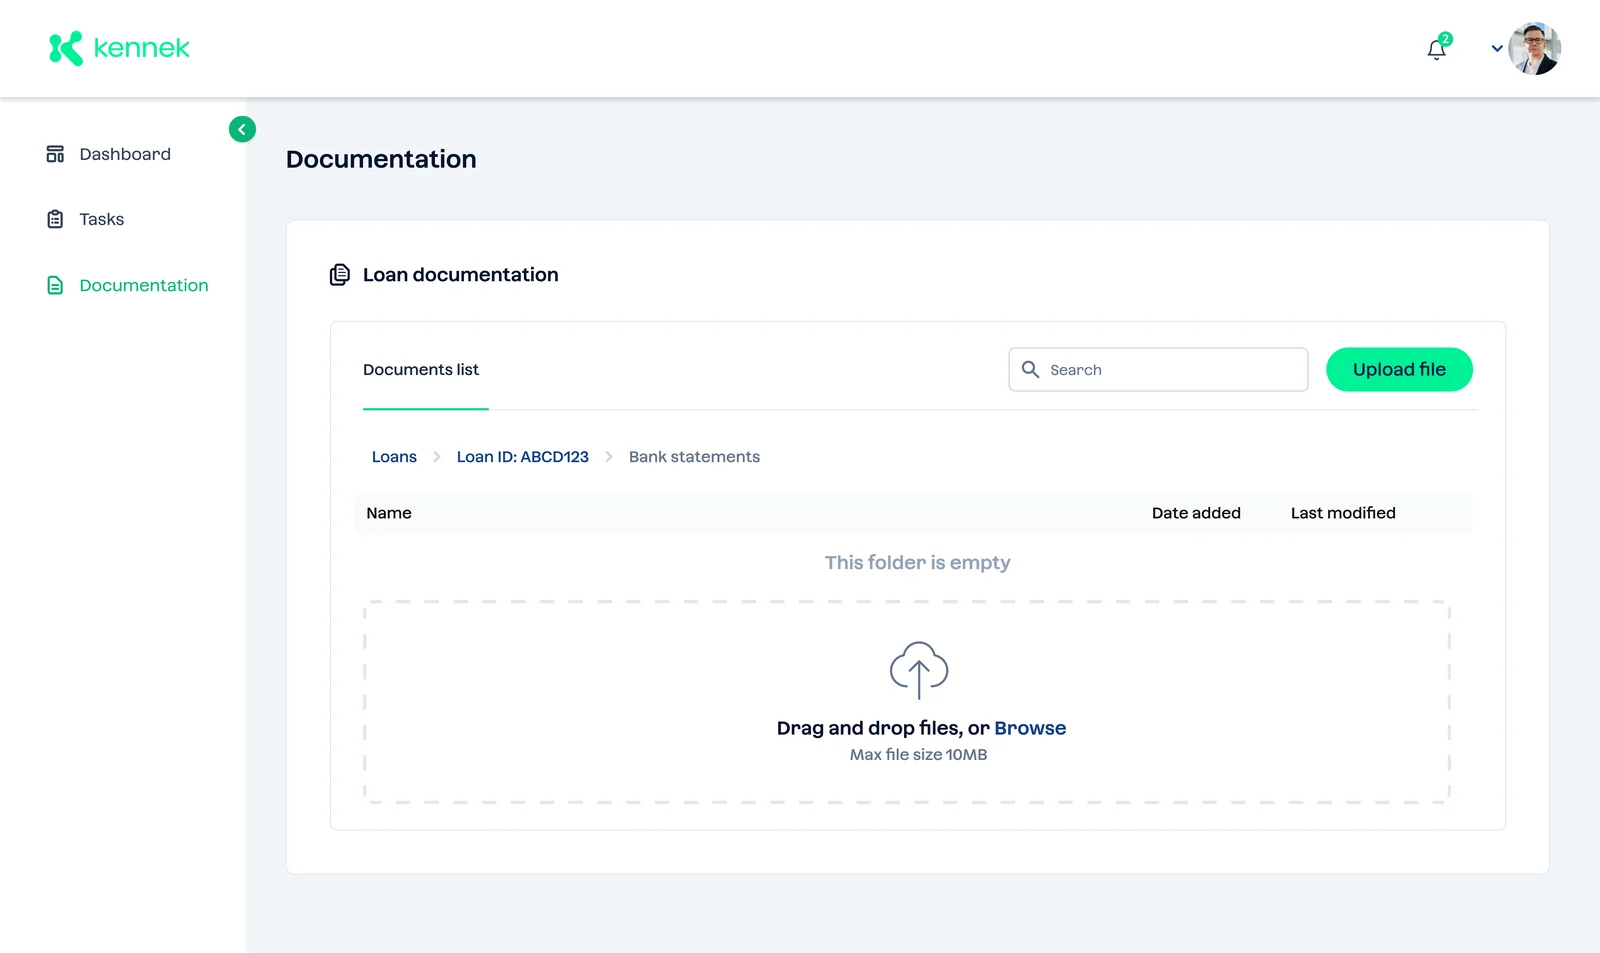Viewport: 1600px width, 953px height.
Task: Click the Documentation page heading
Action: point(381,159)
